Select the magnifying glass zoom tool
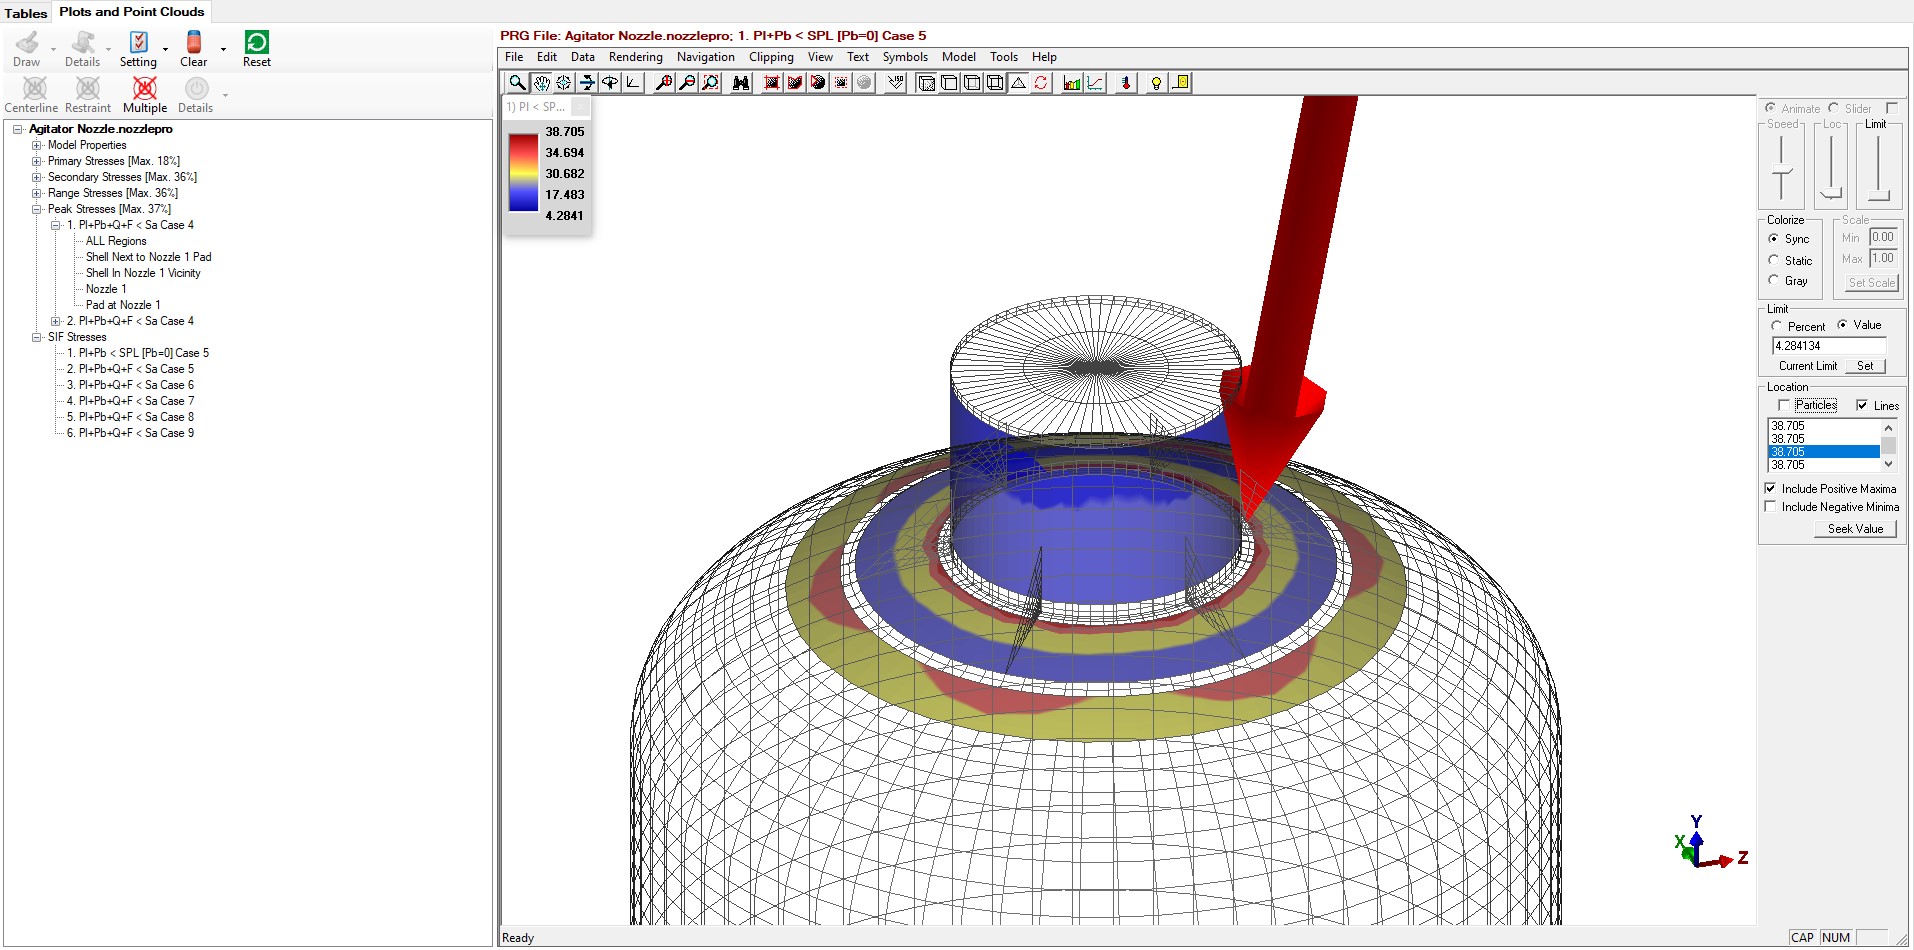 pyautogui.click(x=517, y=83)
